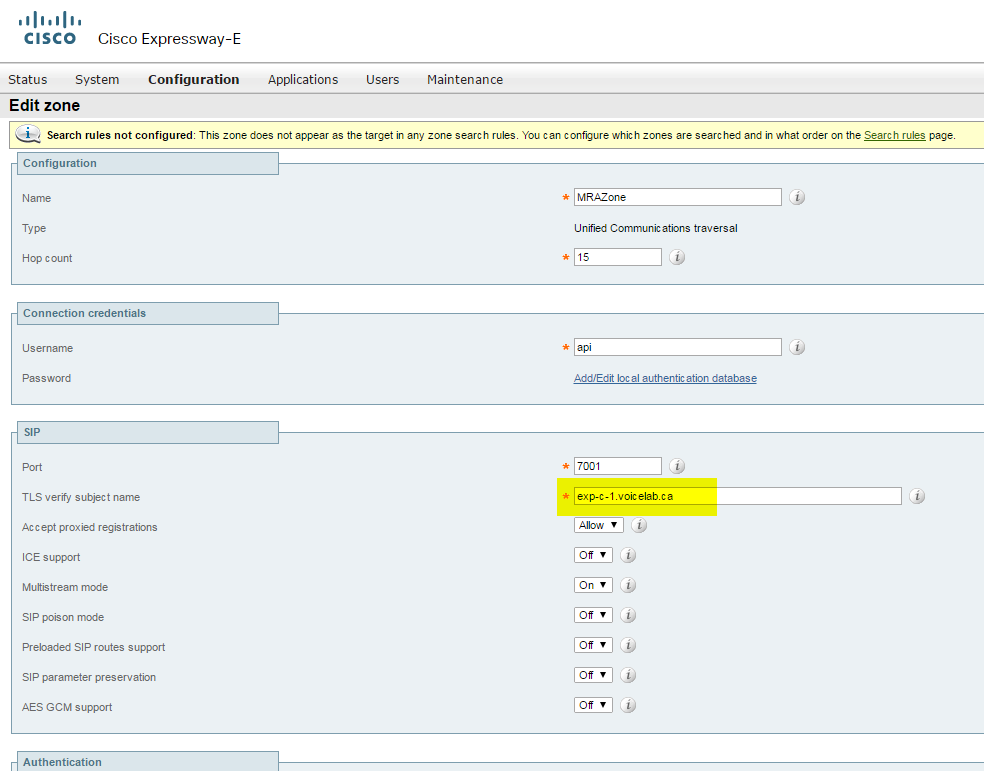Open the AES GCM support dropdown
984x771 pixels.
[x=593, y=705]
